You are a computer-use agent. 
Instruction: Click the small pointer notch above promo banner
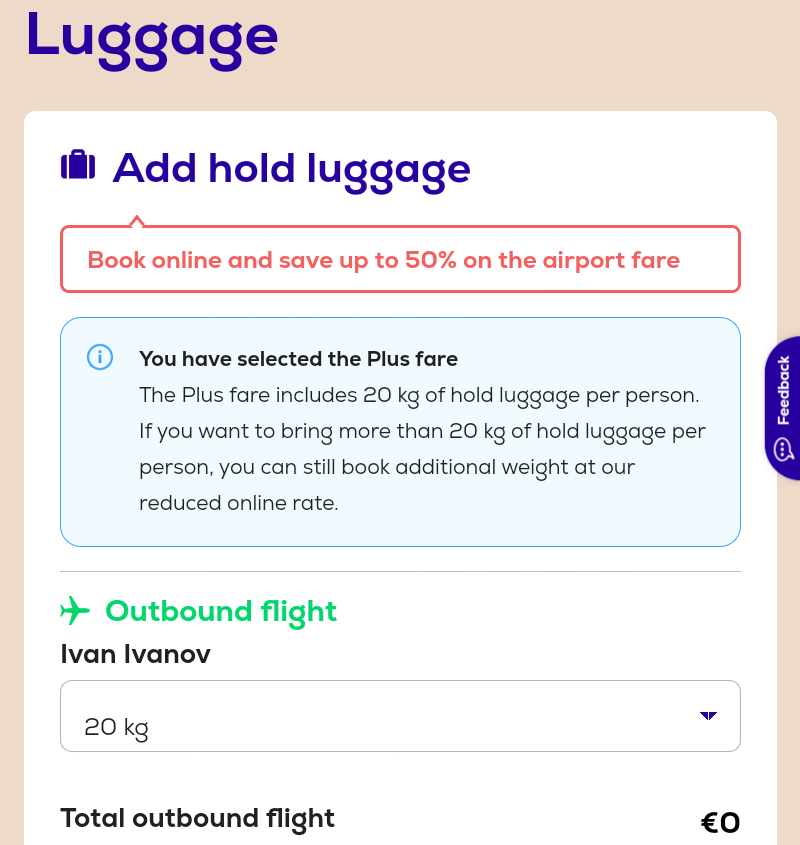(137, 221)
